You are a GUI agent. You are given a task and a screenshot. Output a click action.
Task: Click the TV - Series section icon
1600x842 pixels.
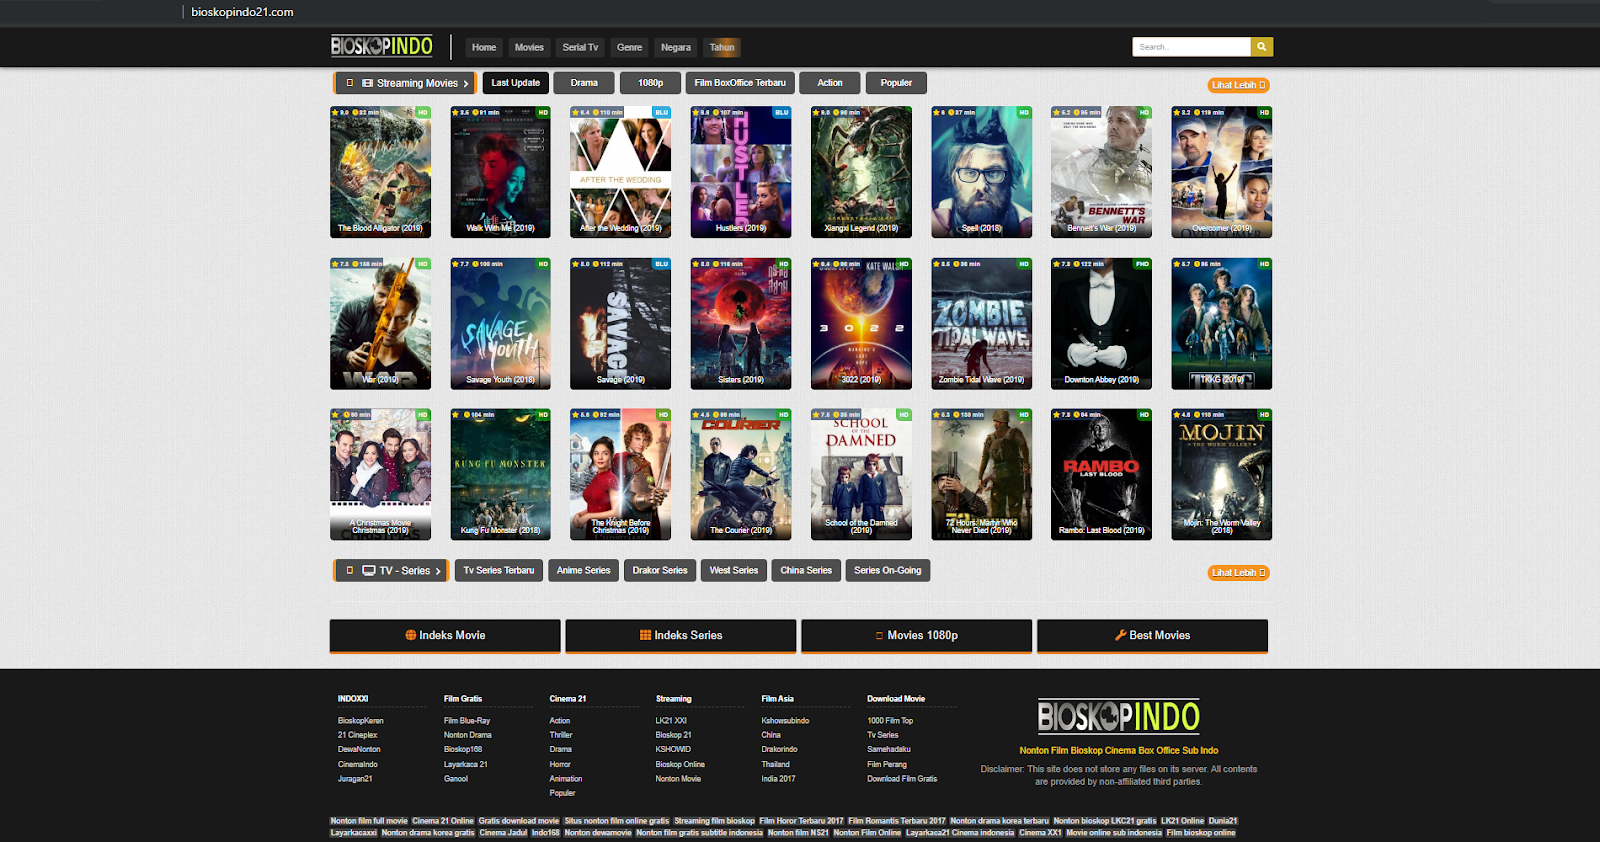(369, 571)
